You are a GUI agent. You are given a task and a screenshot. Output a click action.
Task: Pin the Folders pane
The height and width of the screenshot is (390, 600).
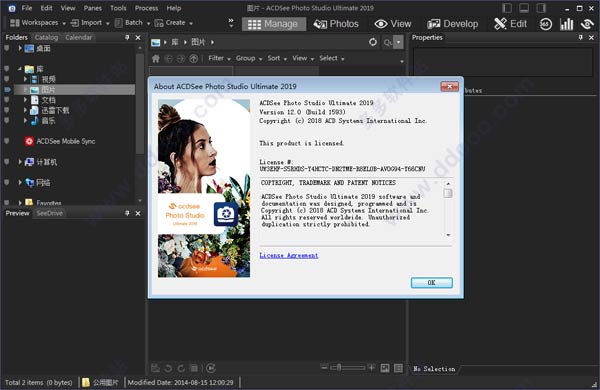[127, 38]
